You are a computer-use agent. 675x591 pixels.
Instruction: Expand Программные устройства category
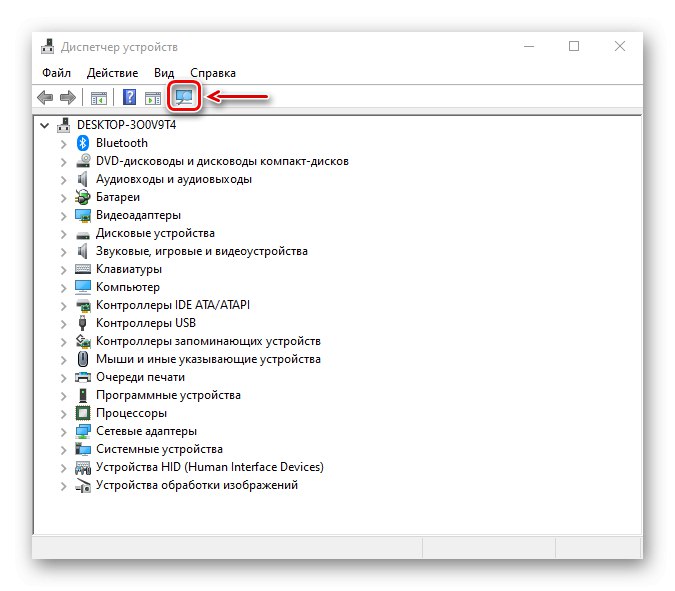[64, 396]
